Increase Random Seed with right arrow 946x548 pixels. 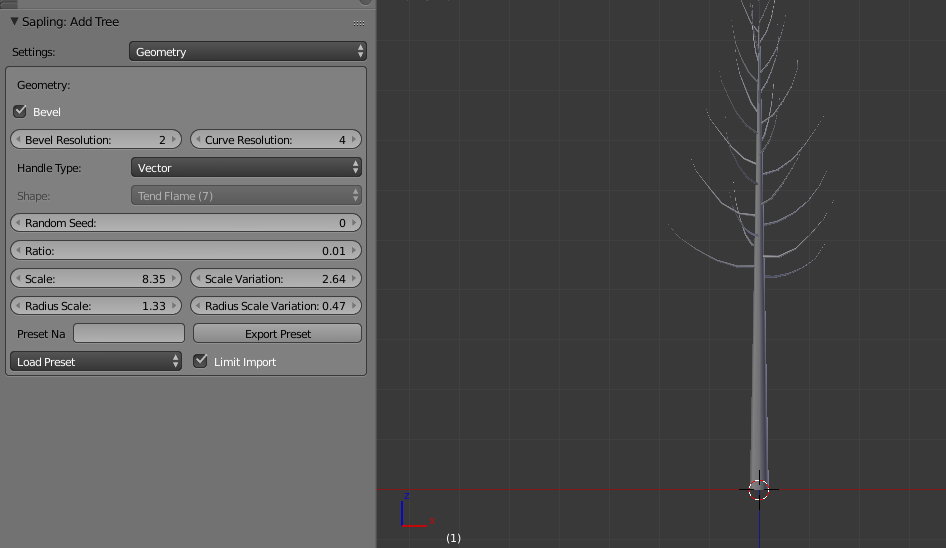click(x=354, y=223)
